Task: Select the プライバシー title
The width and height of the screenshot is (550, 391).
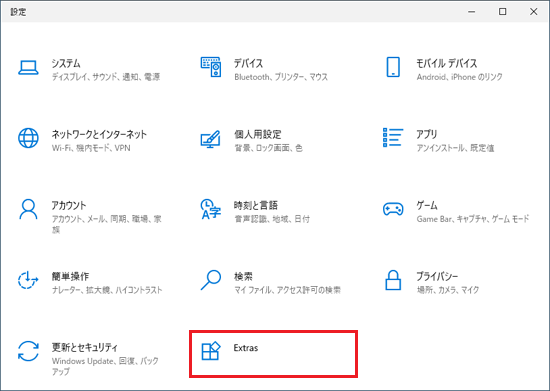Action: 437,276
